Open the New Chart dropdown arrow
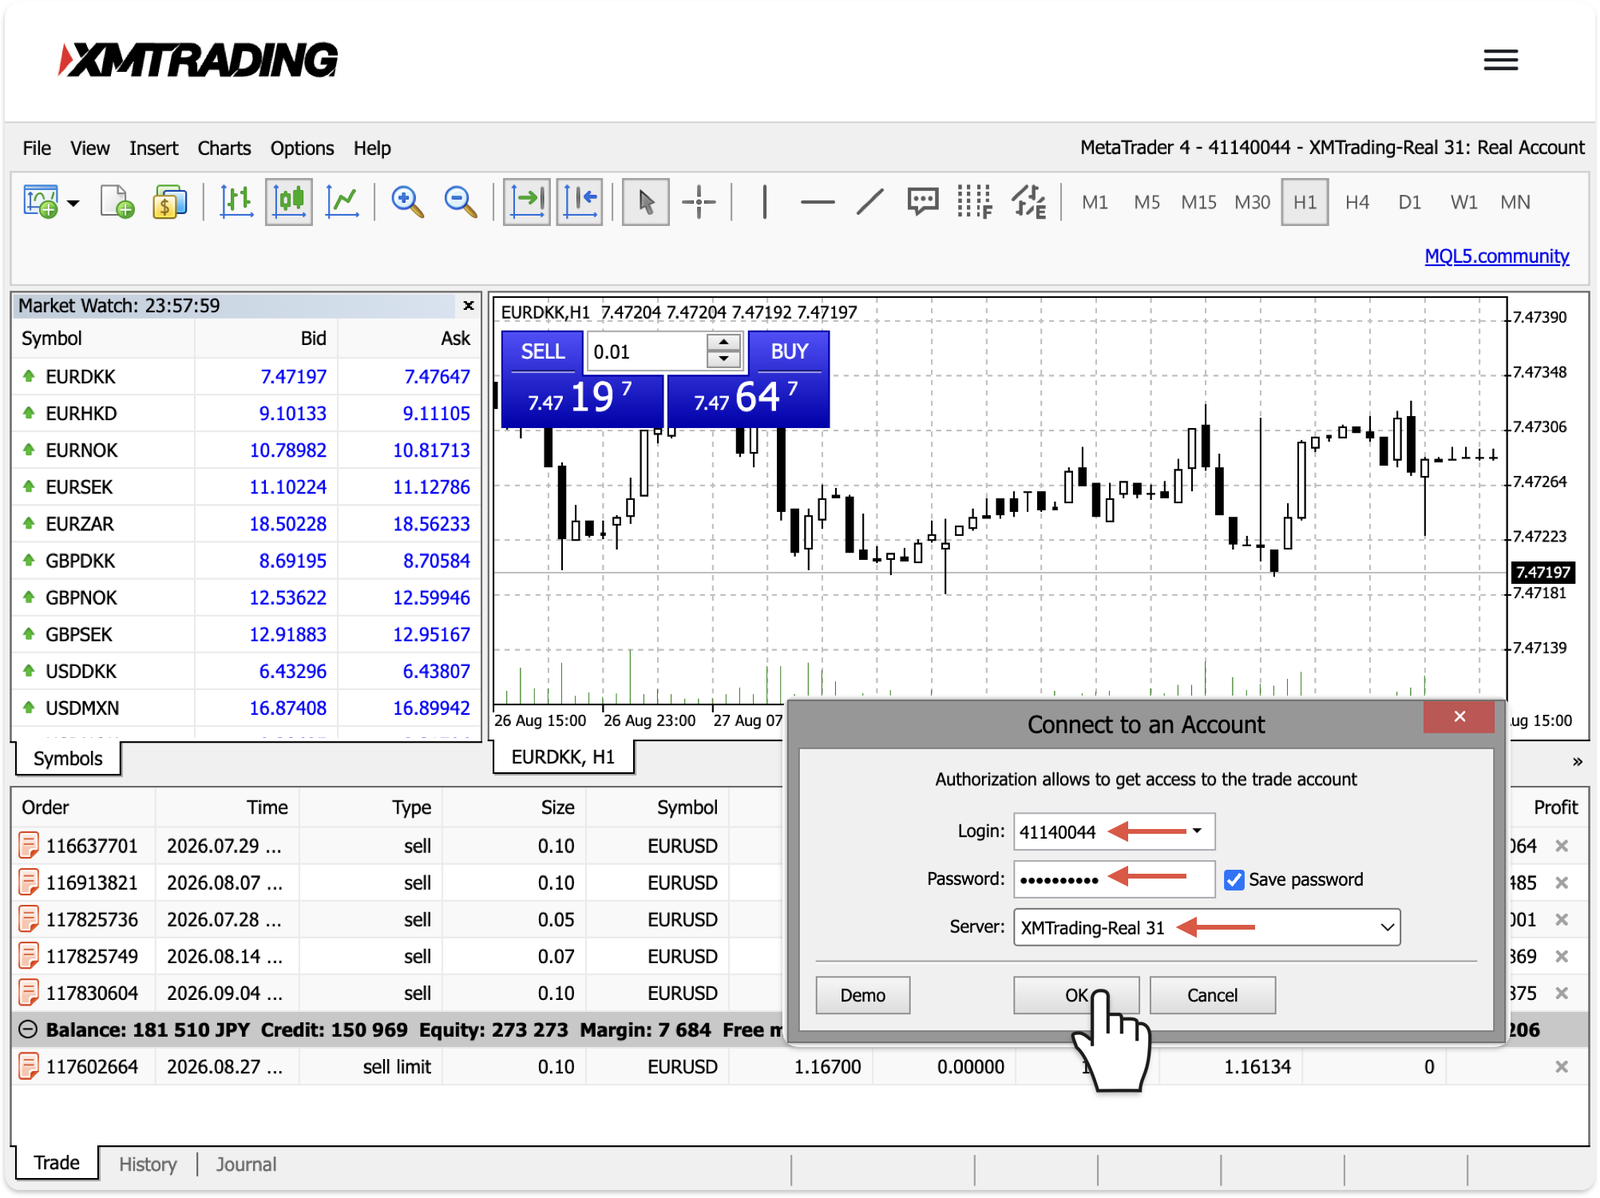The height and width of the screenshot is (1198, 1600). pos(74,203)
